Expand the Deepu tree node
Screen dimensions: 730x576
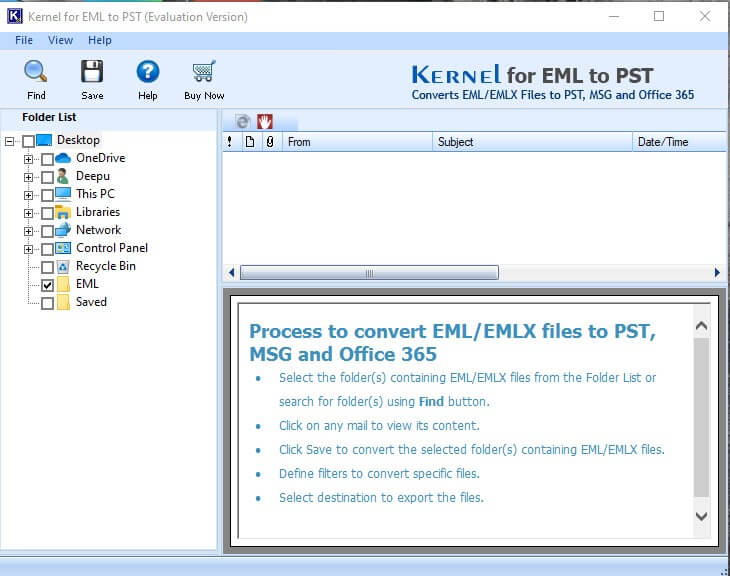[x=28, y=177]
